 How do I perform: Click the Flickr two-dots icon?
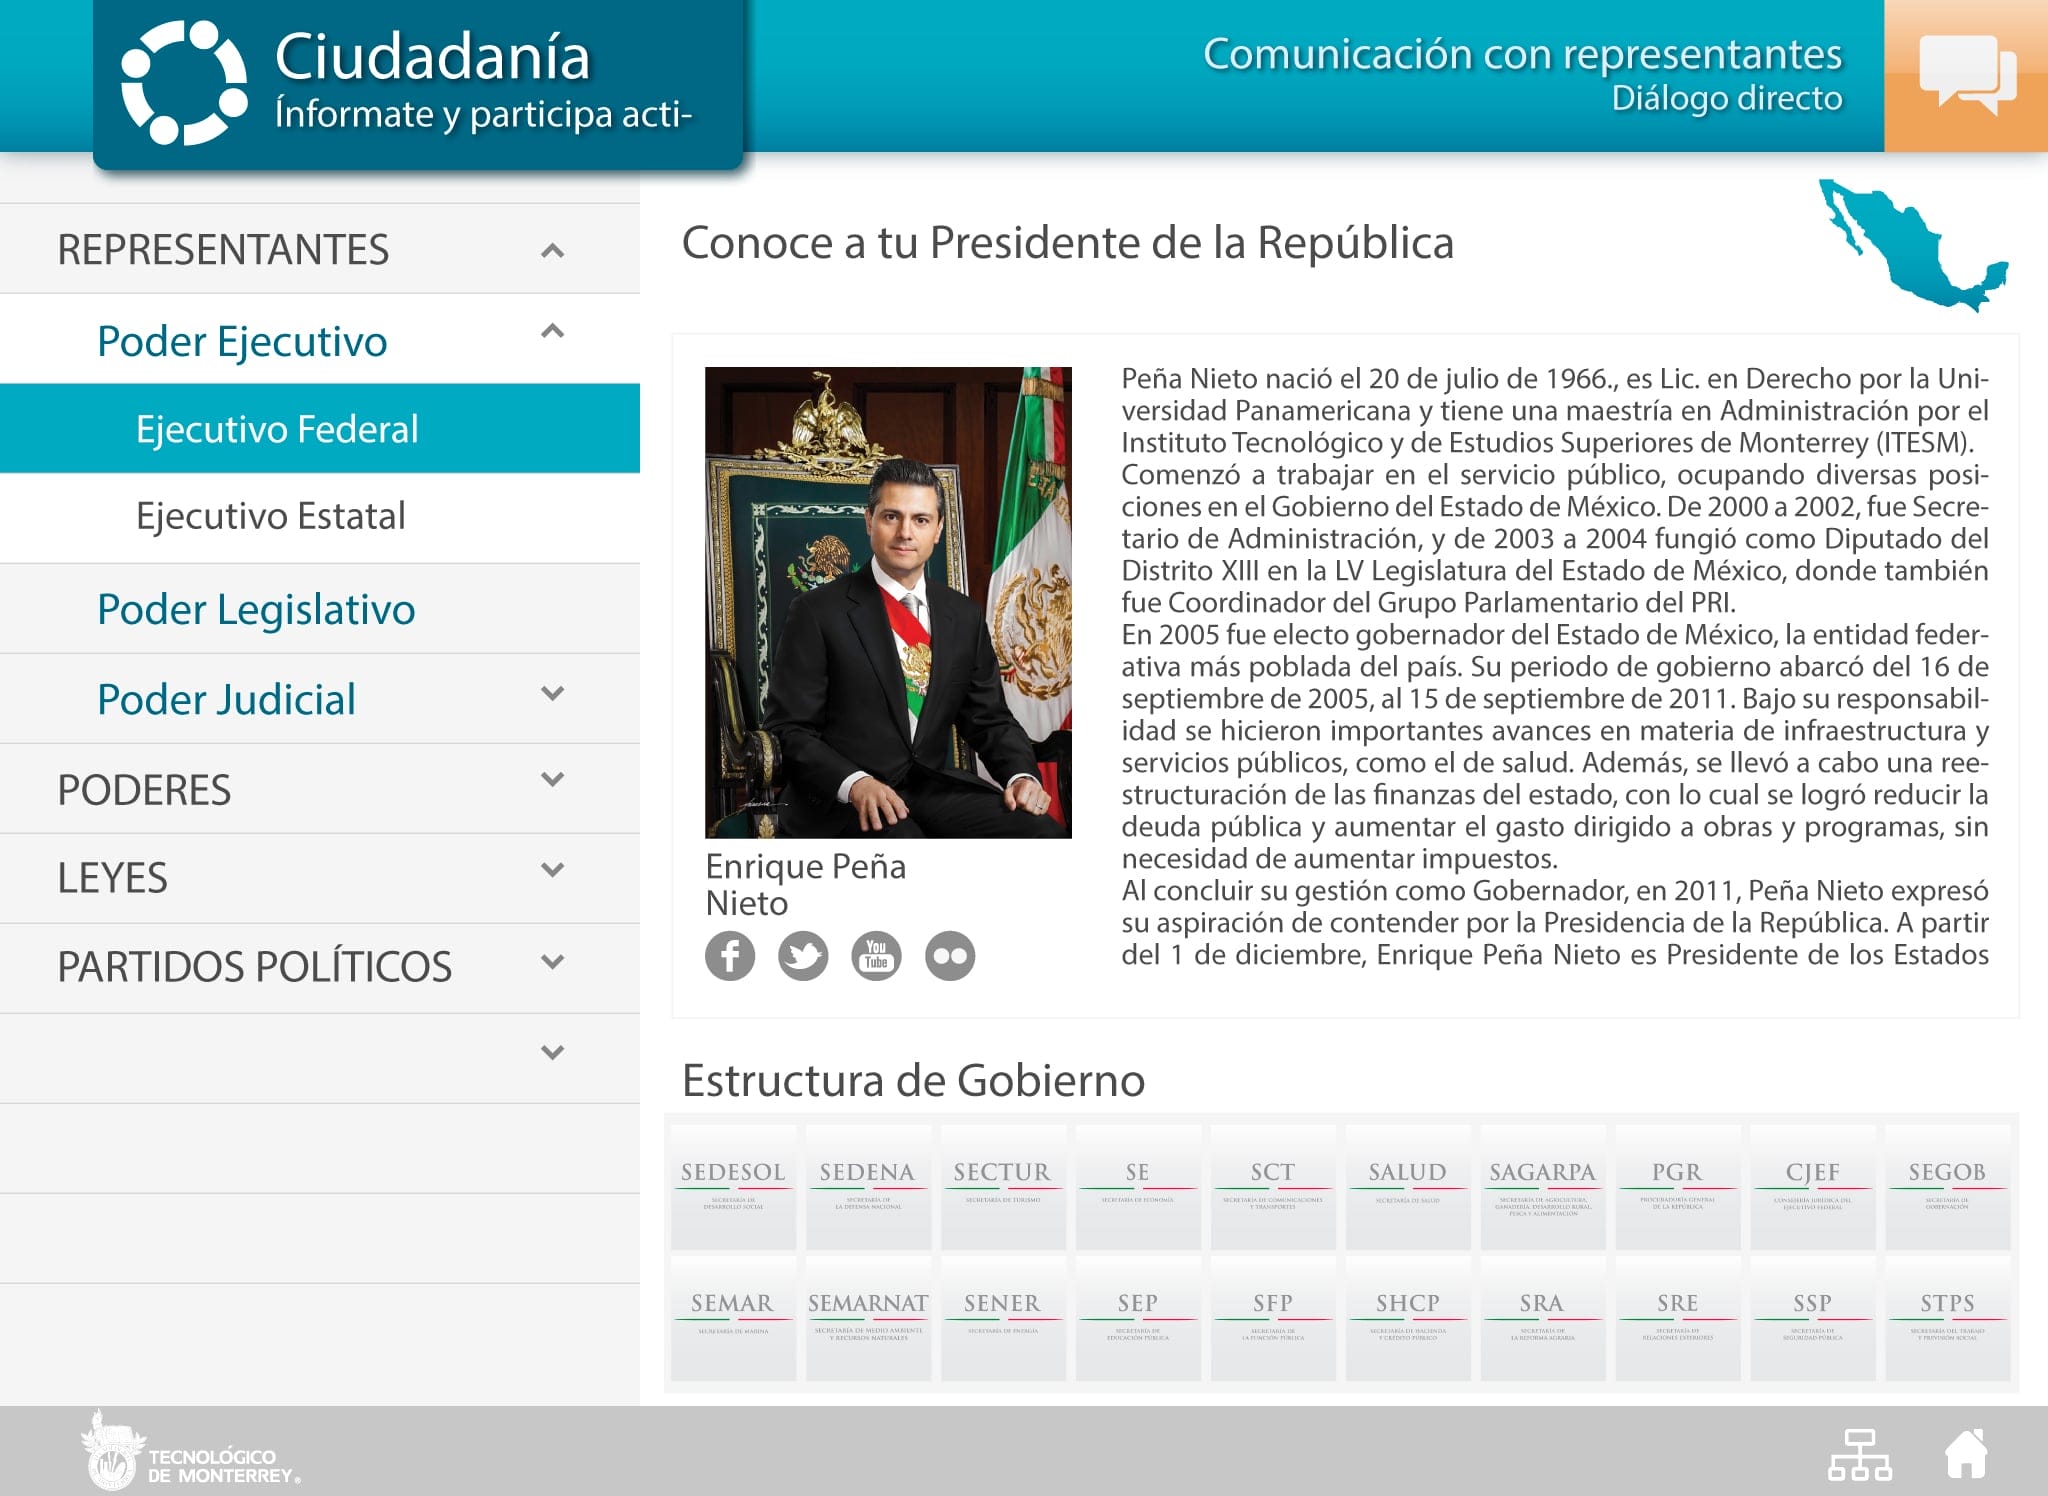pos(949,956)
